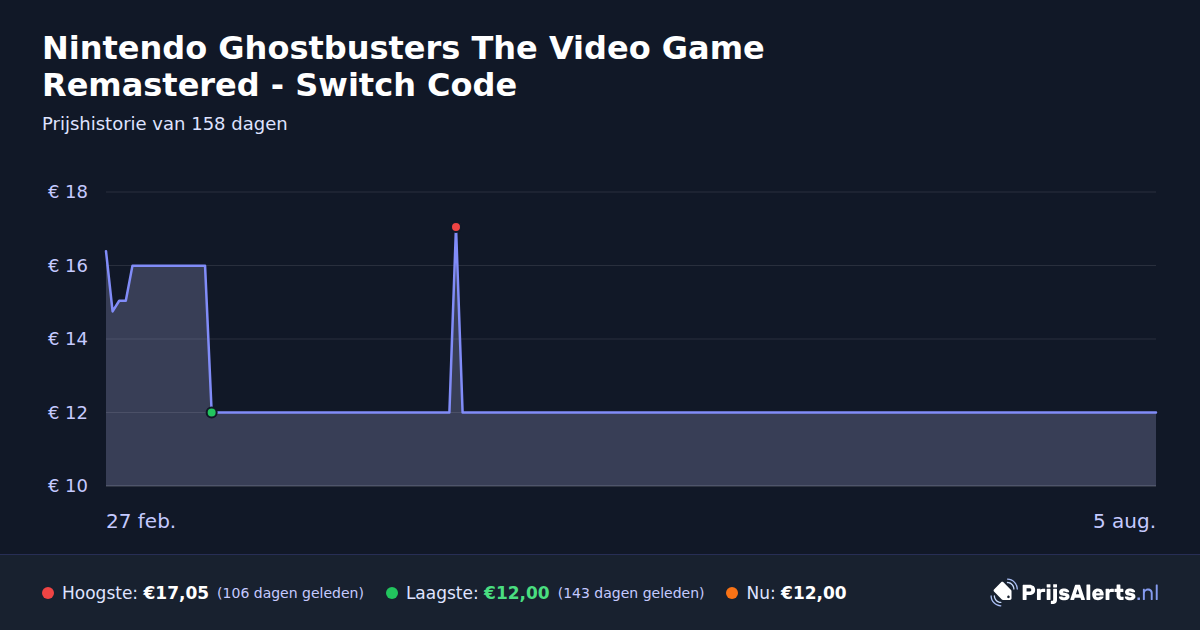Click the green Laagste legend dot
The image size is (1200, 630).
(x=392, y=593)
